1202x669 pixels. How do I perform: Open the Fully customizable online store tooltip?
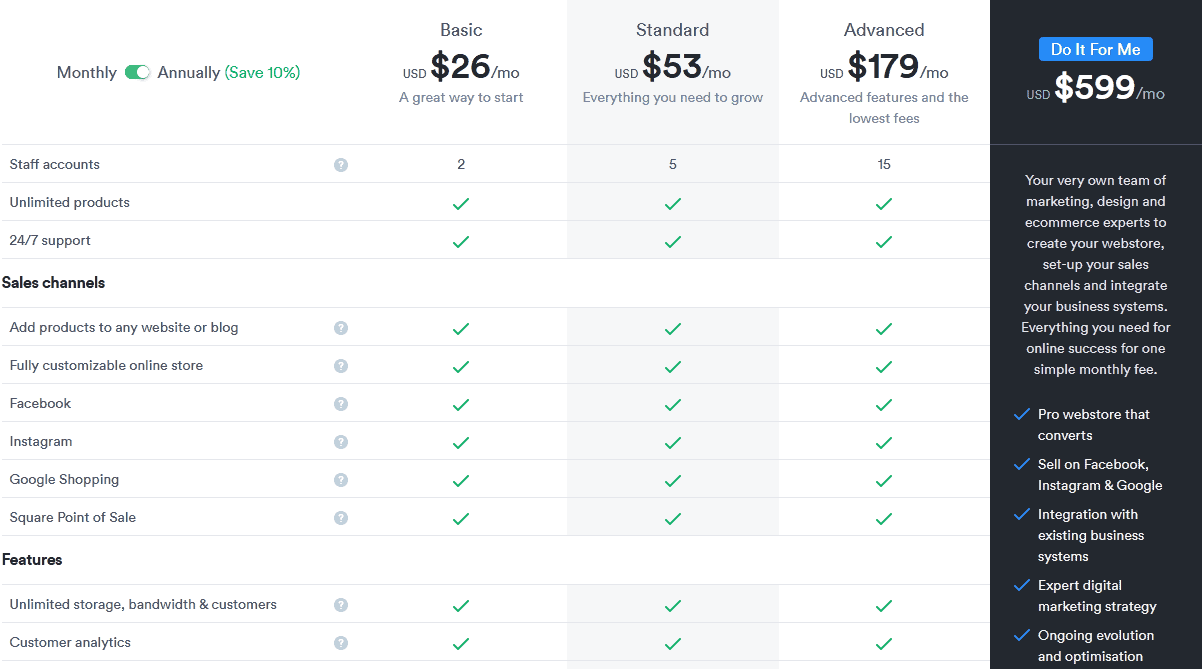pos(341,365)
